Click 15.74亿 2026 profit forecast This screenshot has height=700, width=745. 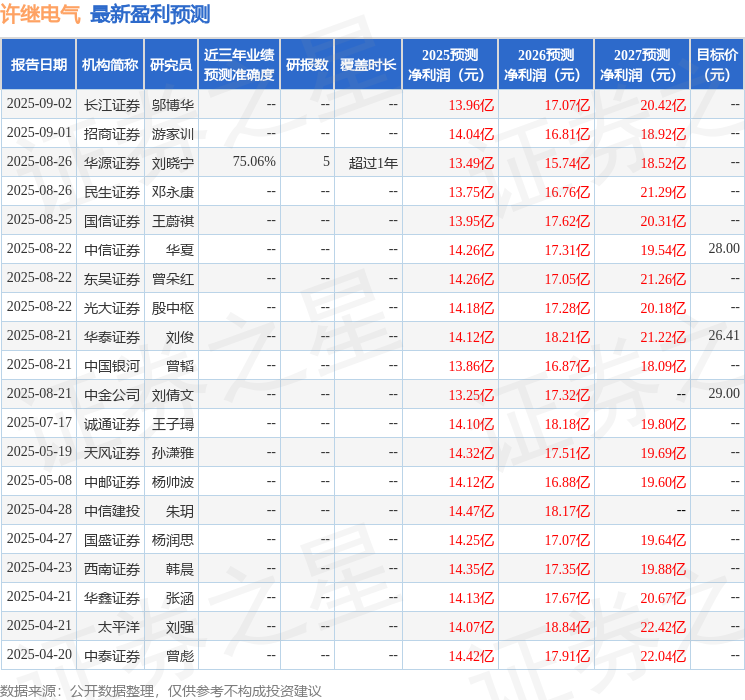(567, 163)
